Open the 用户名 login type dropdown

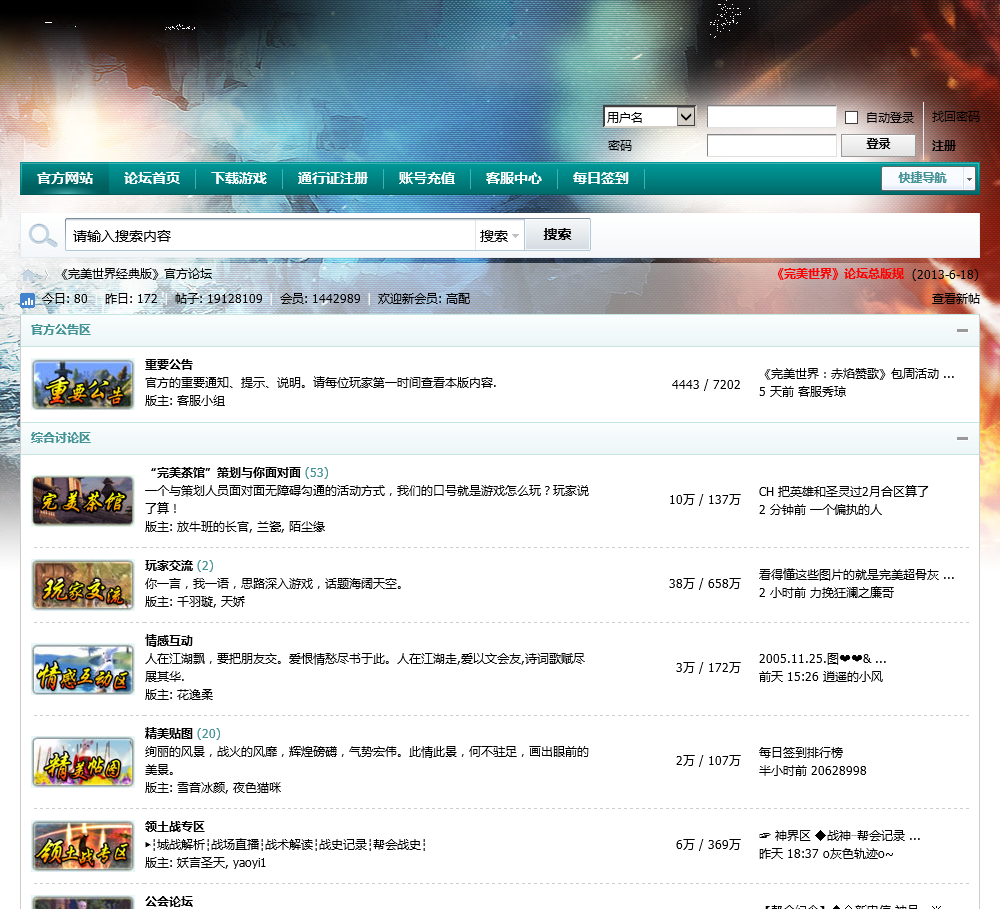[649, 117]
